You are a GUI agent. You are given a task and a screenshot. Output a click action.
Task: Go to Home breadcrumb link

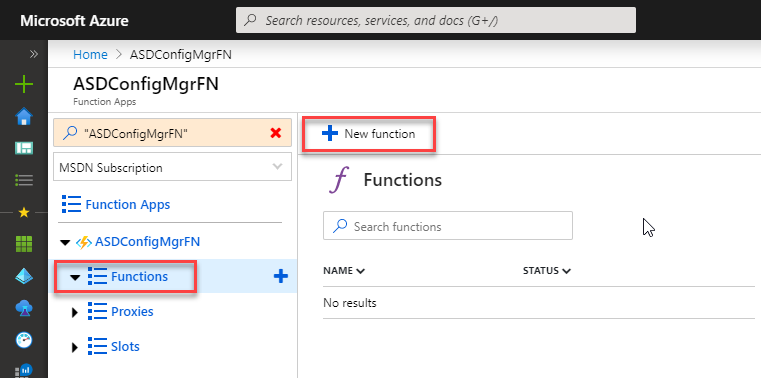coord(90,54)
